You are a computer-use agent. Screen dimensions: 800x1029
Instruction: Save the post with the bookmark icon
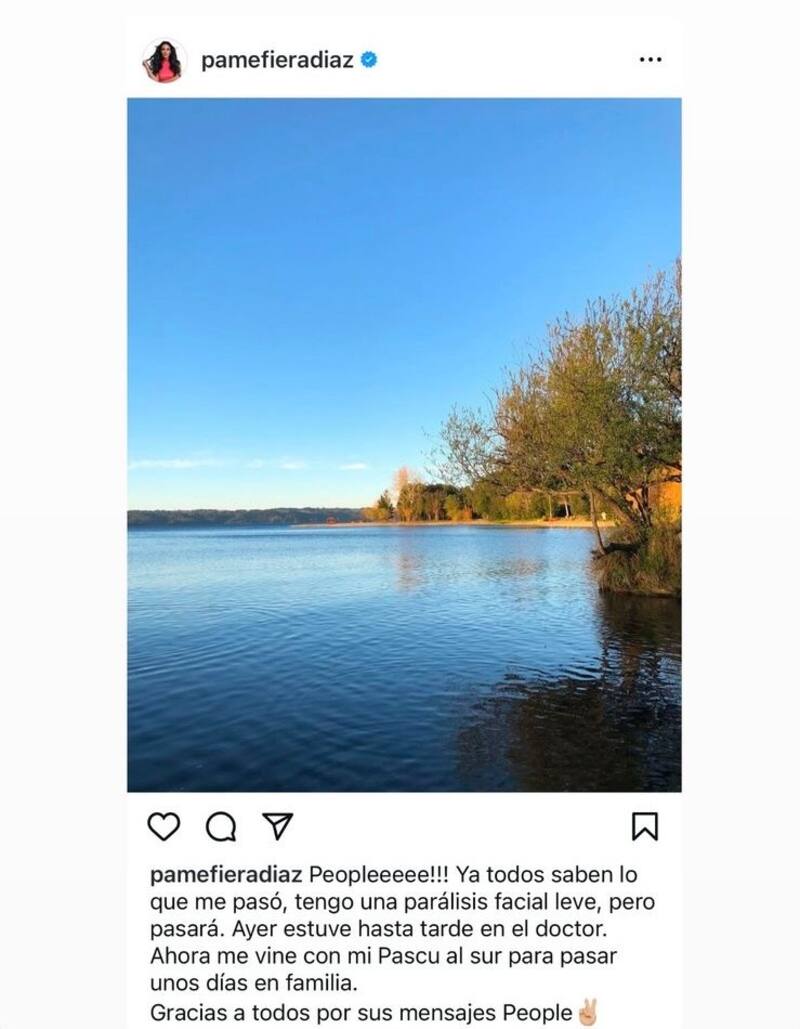[644, 826]
